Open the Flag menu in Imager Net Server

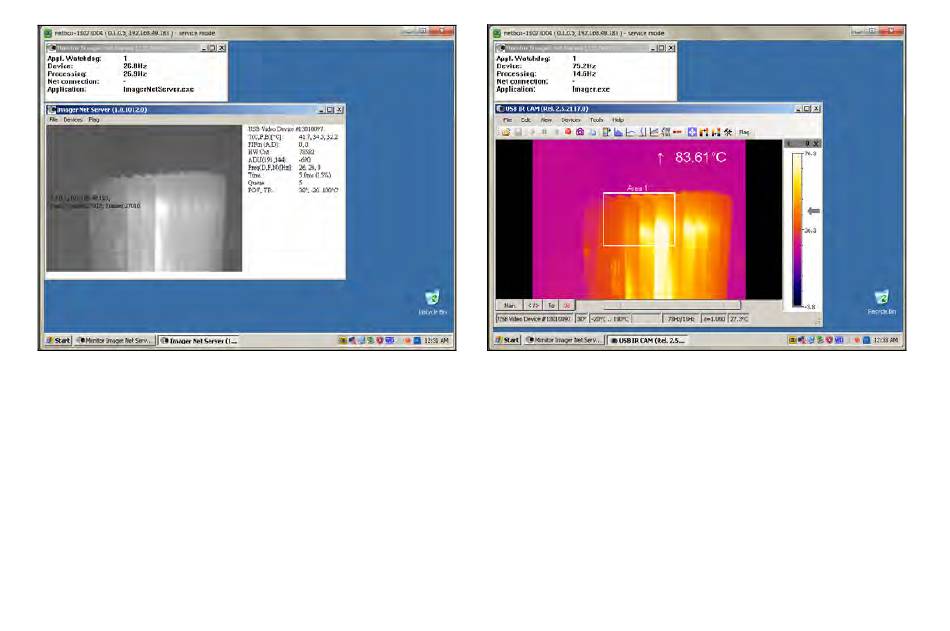[x=94, y=120]
